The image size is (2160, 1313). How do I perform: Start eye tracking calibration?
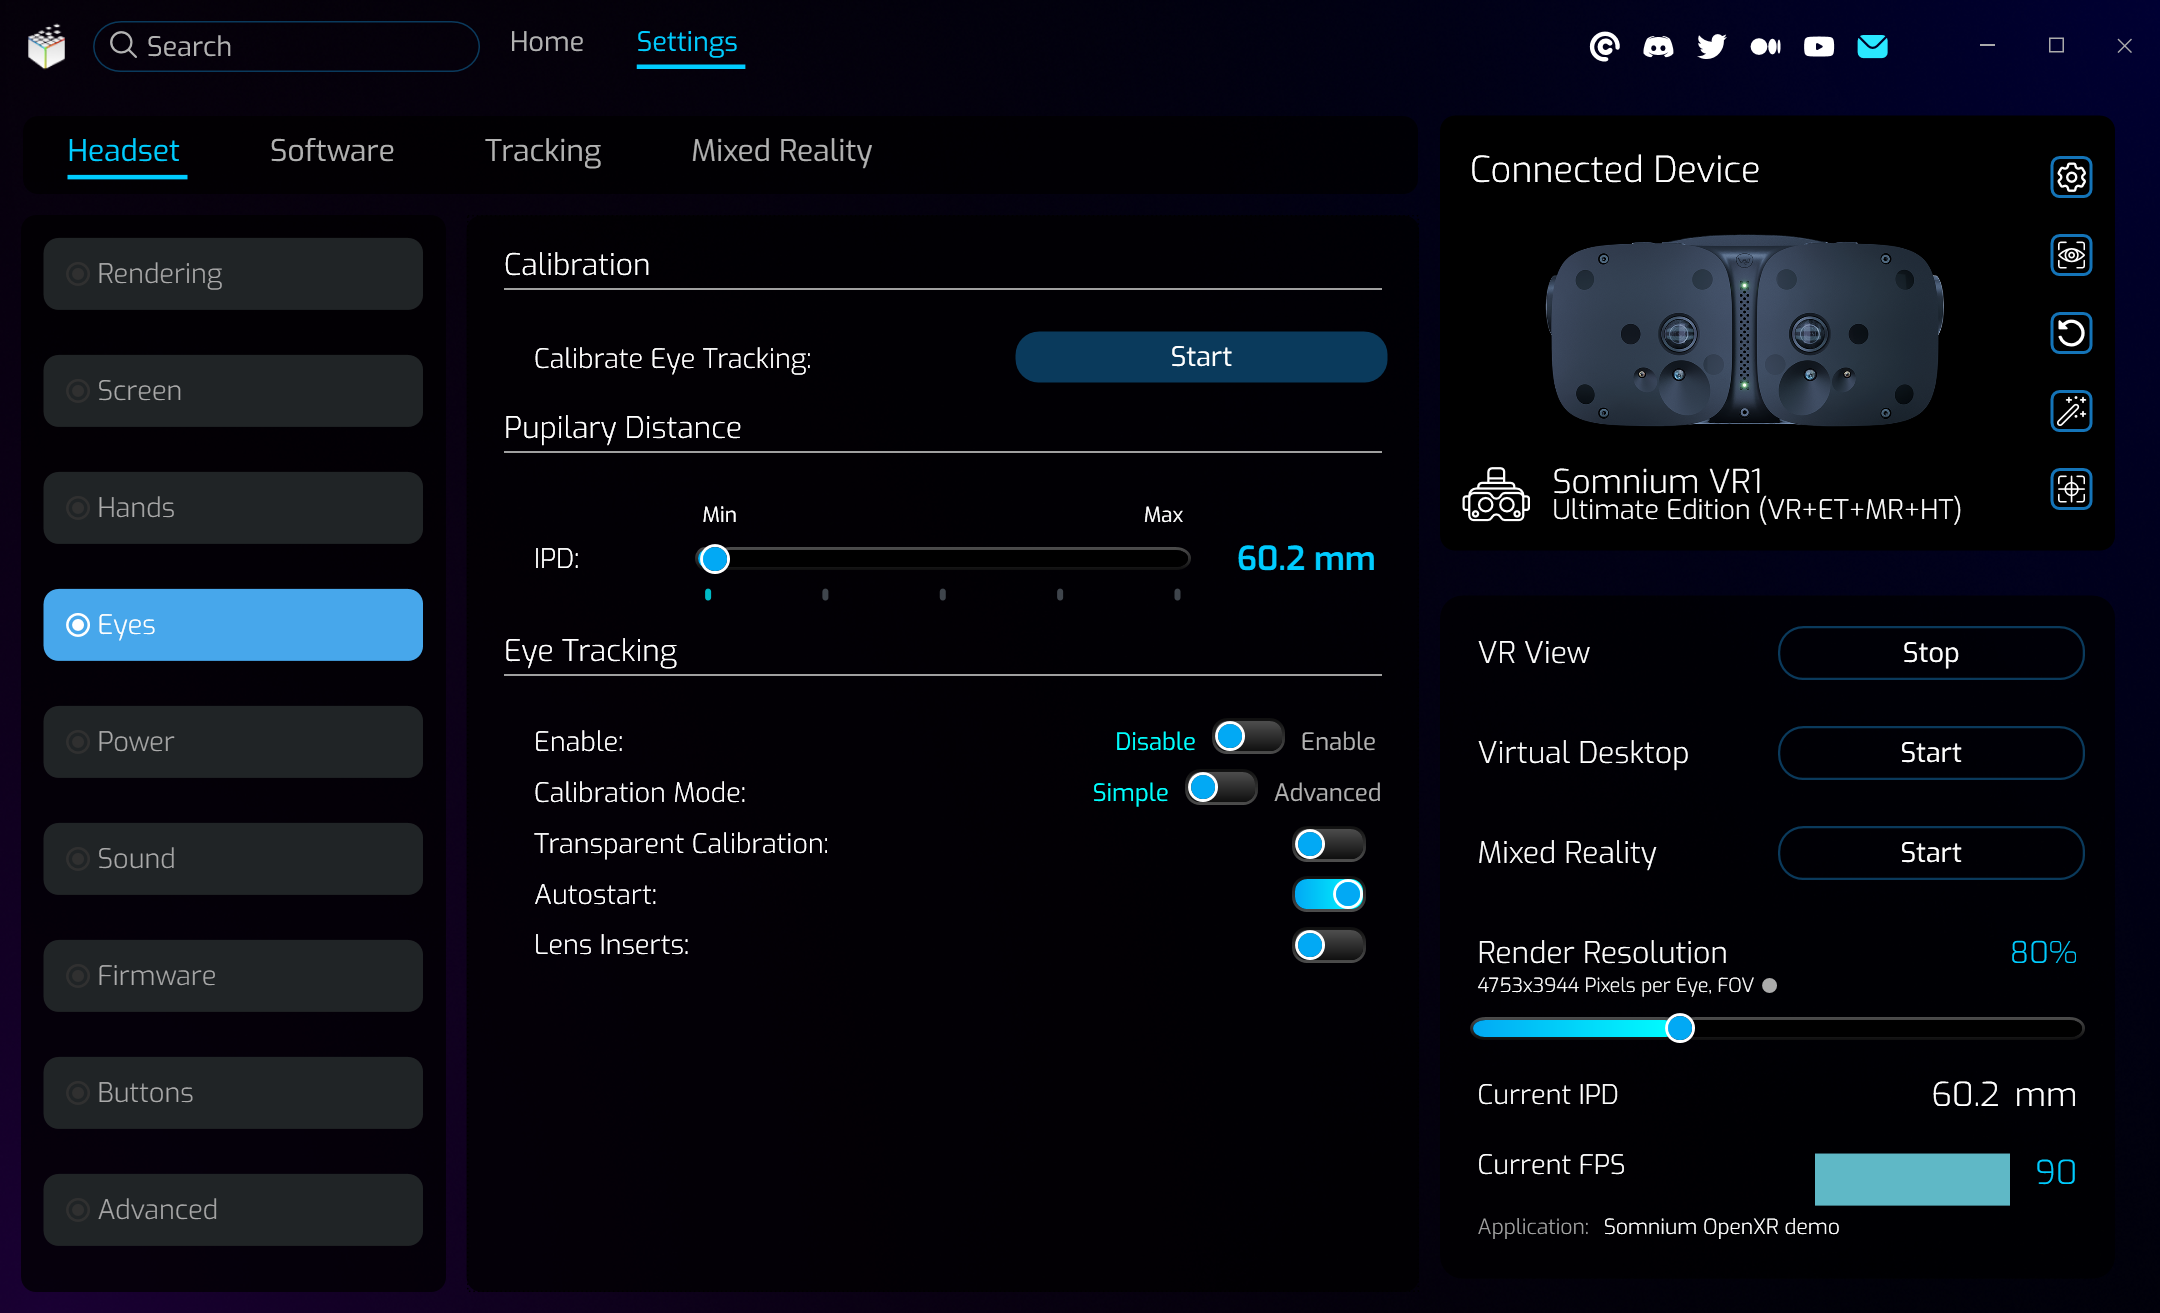[x=1201, y=357]
